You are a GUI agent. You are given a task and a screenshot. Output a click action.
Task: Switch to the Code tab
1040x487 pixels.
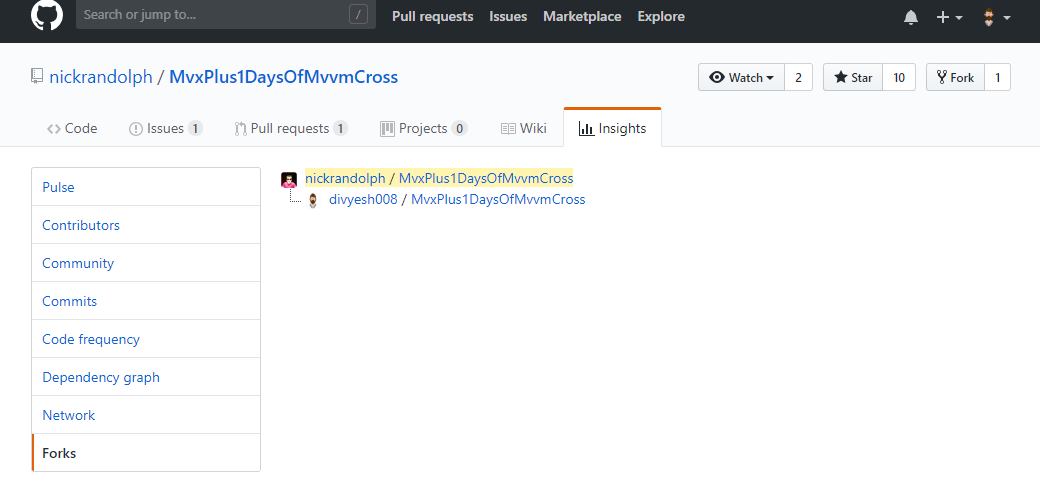72,128
